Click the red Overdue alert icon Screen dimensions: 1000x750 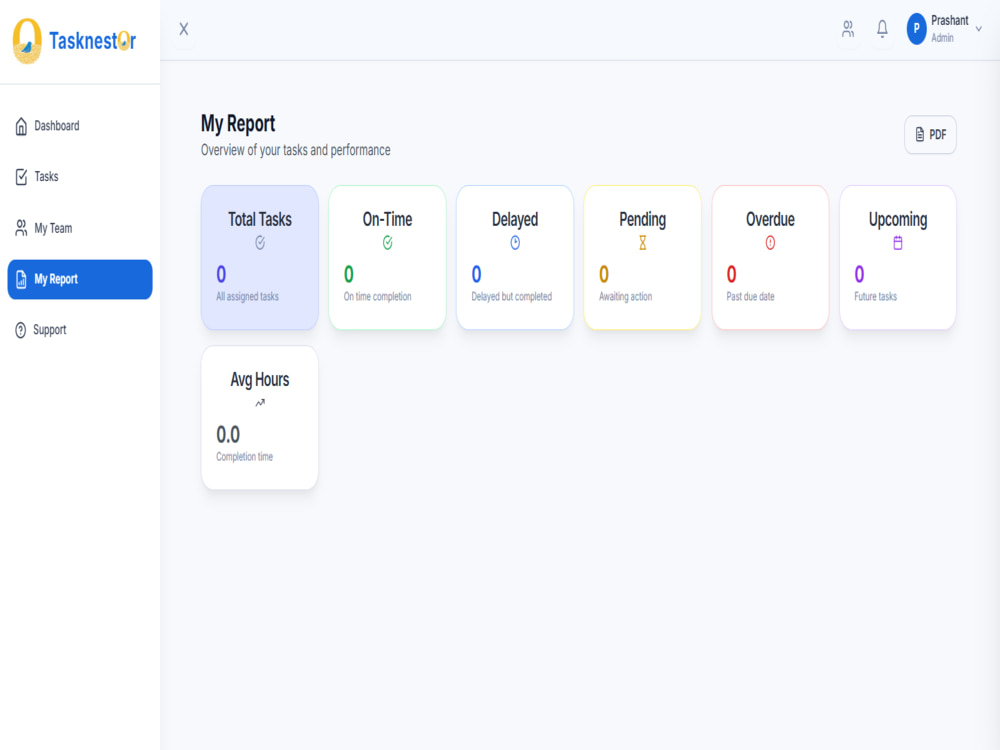770,242
